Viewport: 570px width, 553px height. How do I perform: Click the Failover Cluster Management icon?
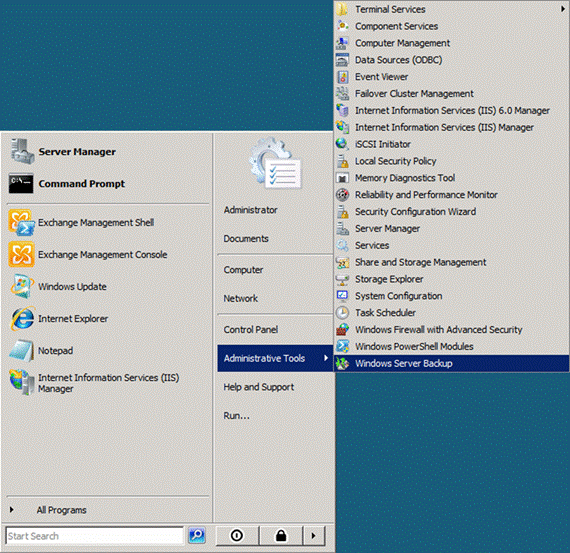342,93
